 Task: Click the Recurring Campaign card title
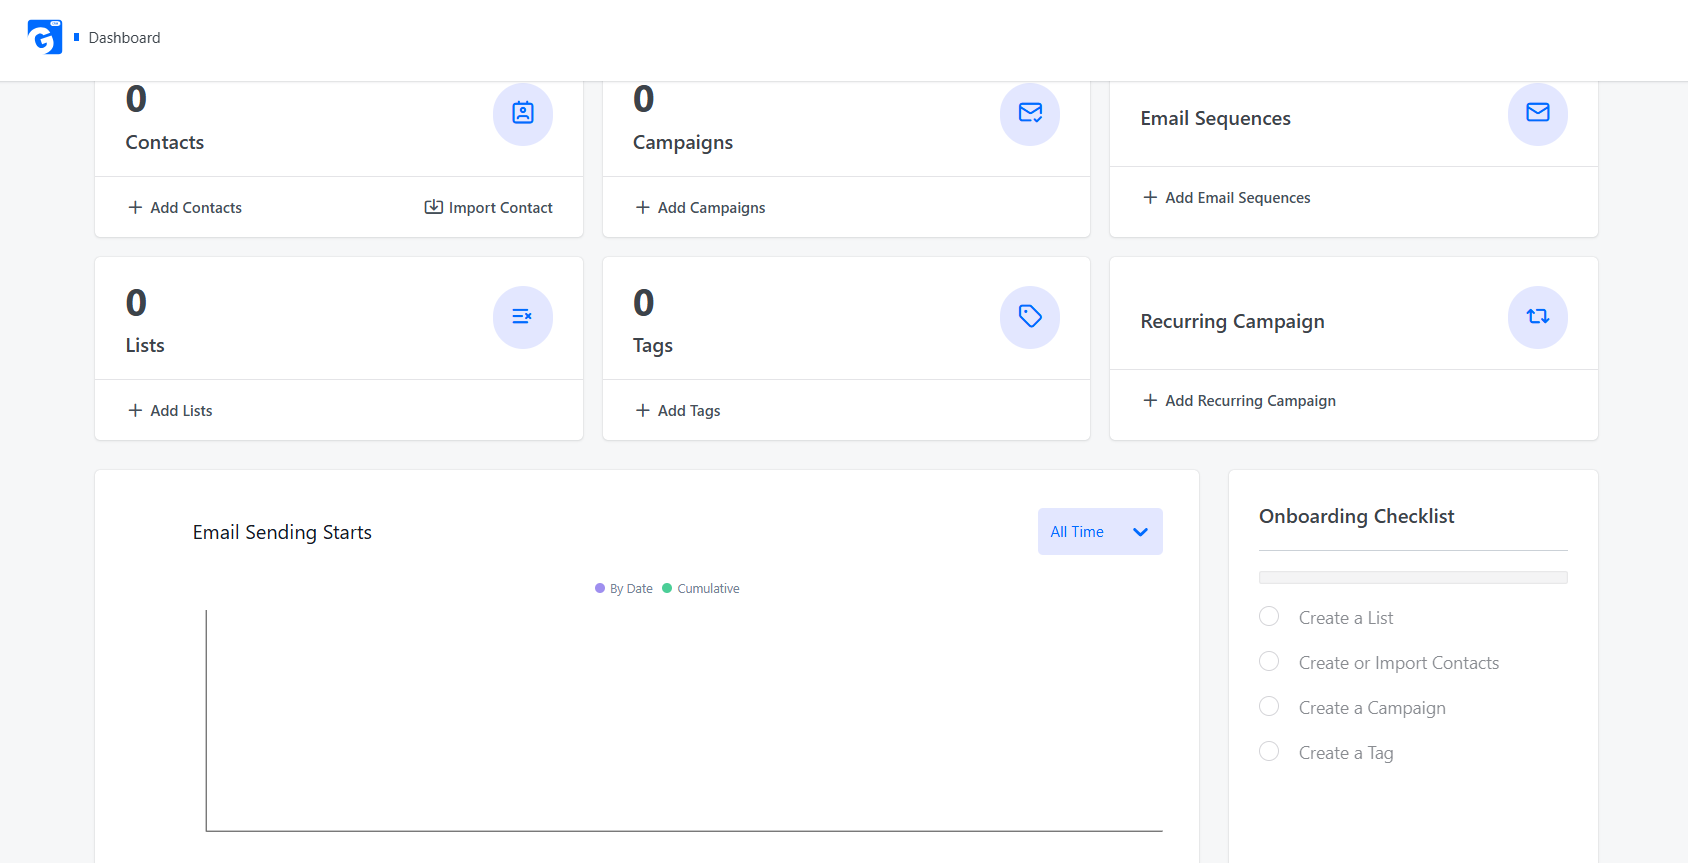[1232, 321]
